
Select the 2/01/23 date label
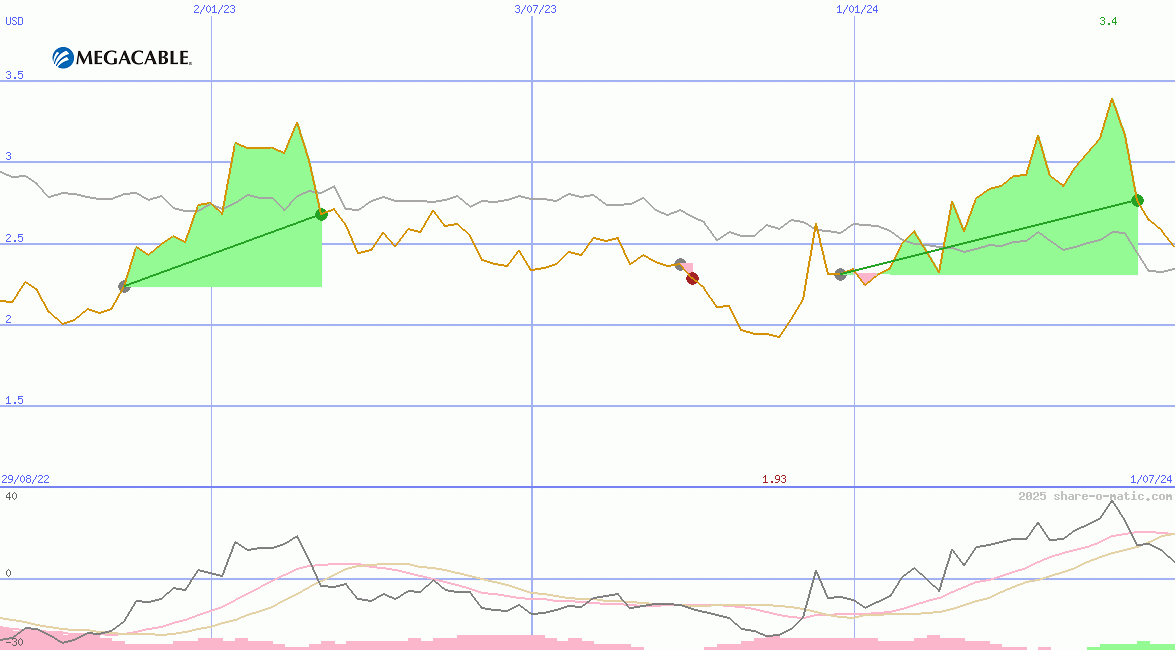(x=213, y=9)
